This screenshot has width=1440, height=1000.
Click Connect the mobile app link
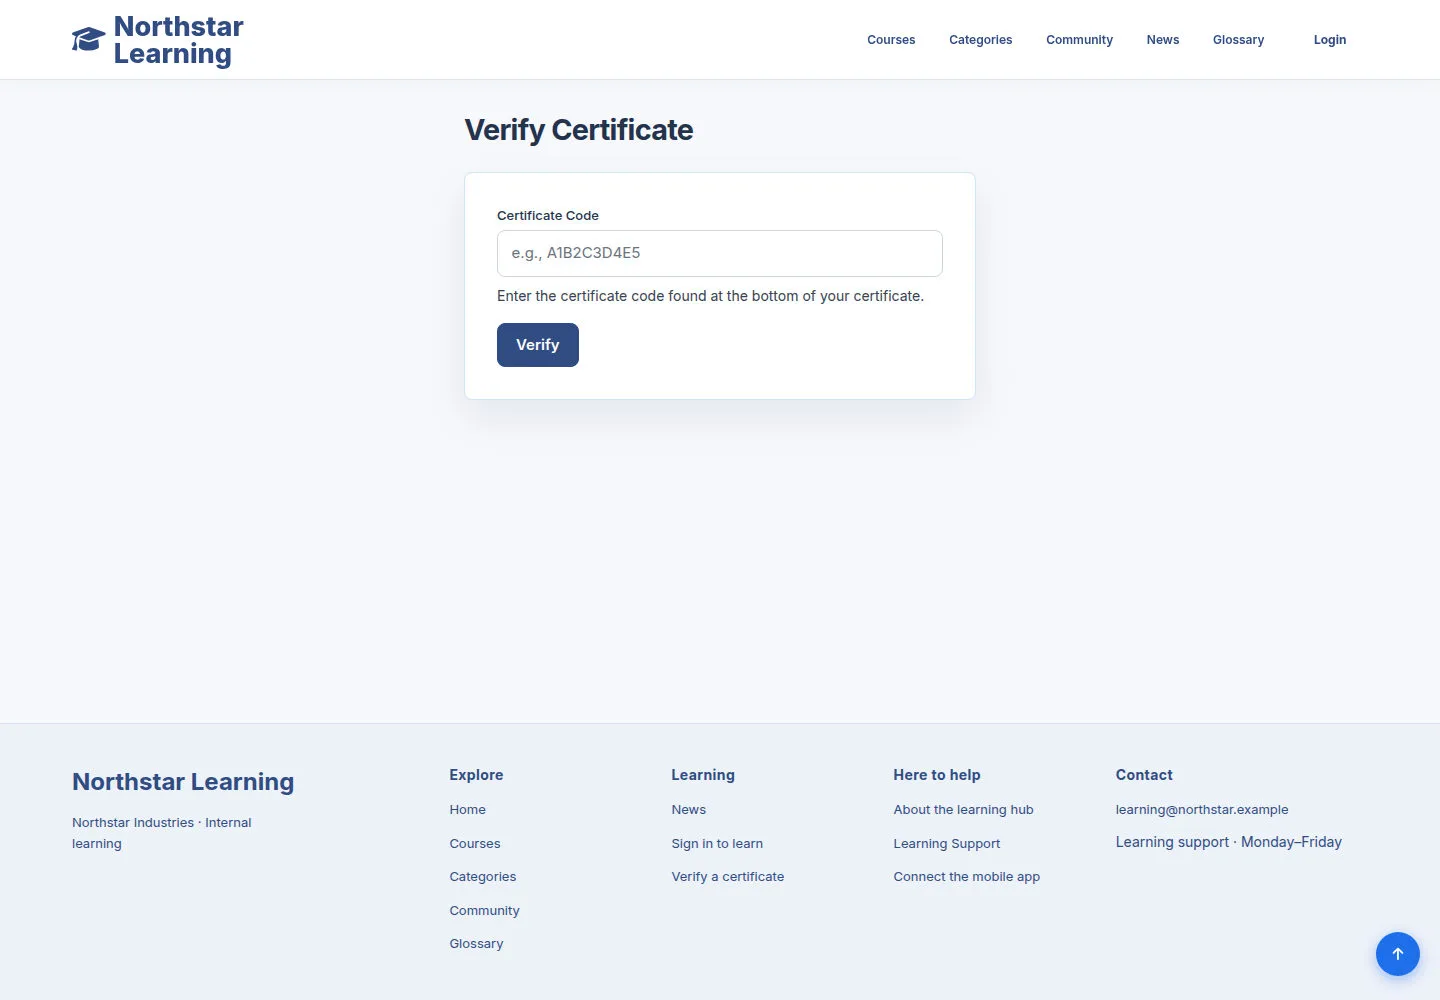967,877
